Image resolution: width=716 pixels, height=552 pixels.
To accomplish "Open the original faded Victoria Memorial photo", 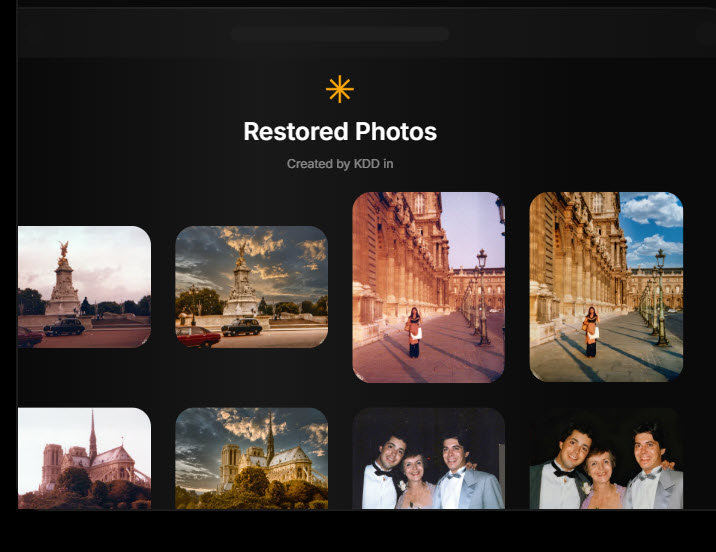I will pos(84,287).
